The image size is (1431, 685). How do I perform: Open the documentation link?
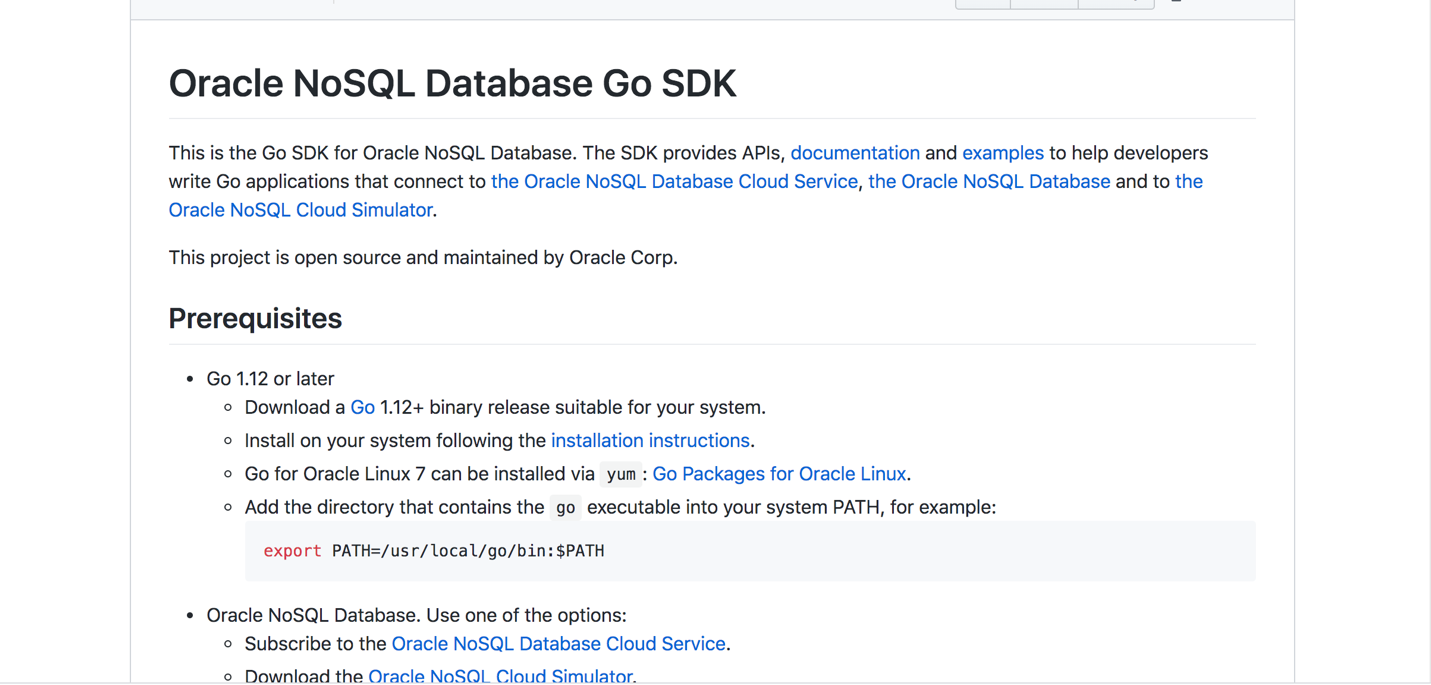854,153
